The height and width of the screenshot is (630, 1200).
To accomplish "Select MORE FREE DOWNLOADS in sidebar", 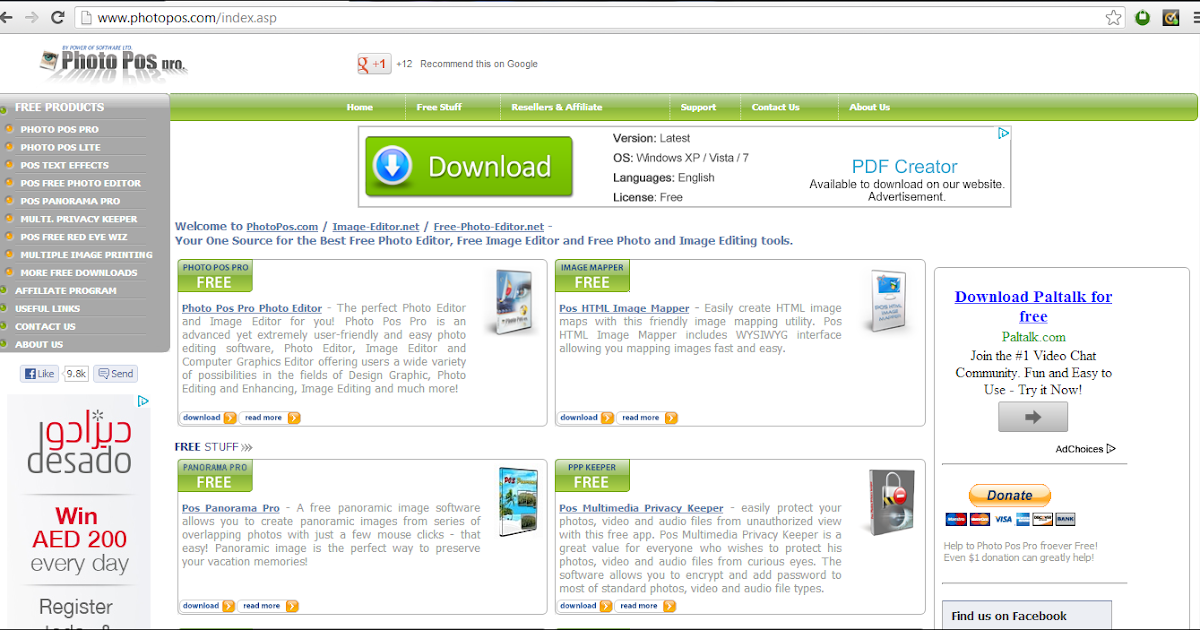I will pos(79,273).
